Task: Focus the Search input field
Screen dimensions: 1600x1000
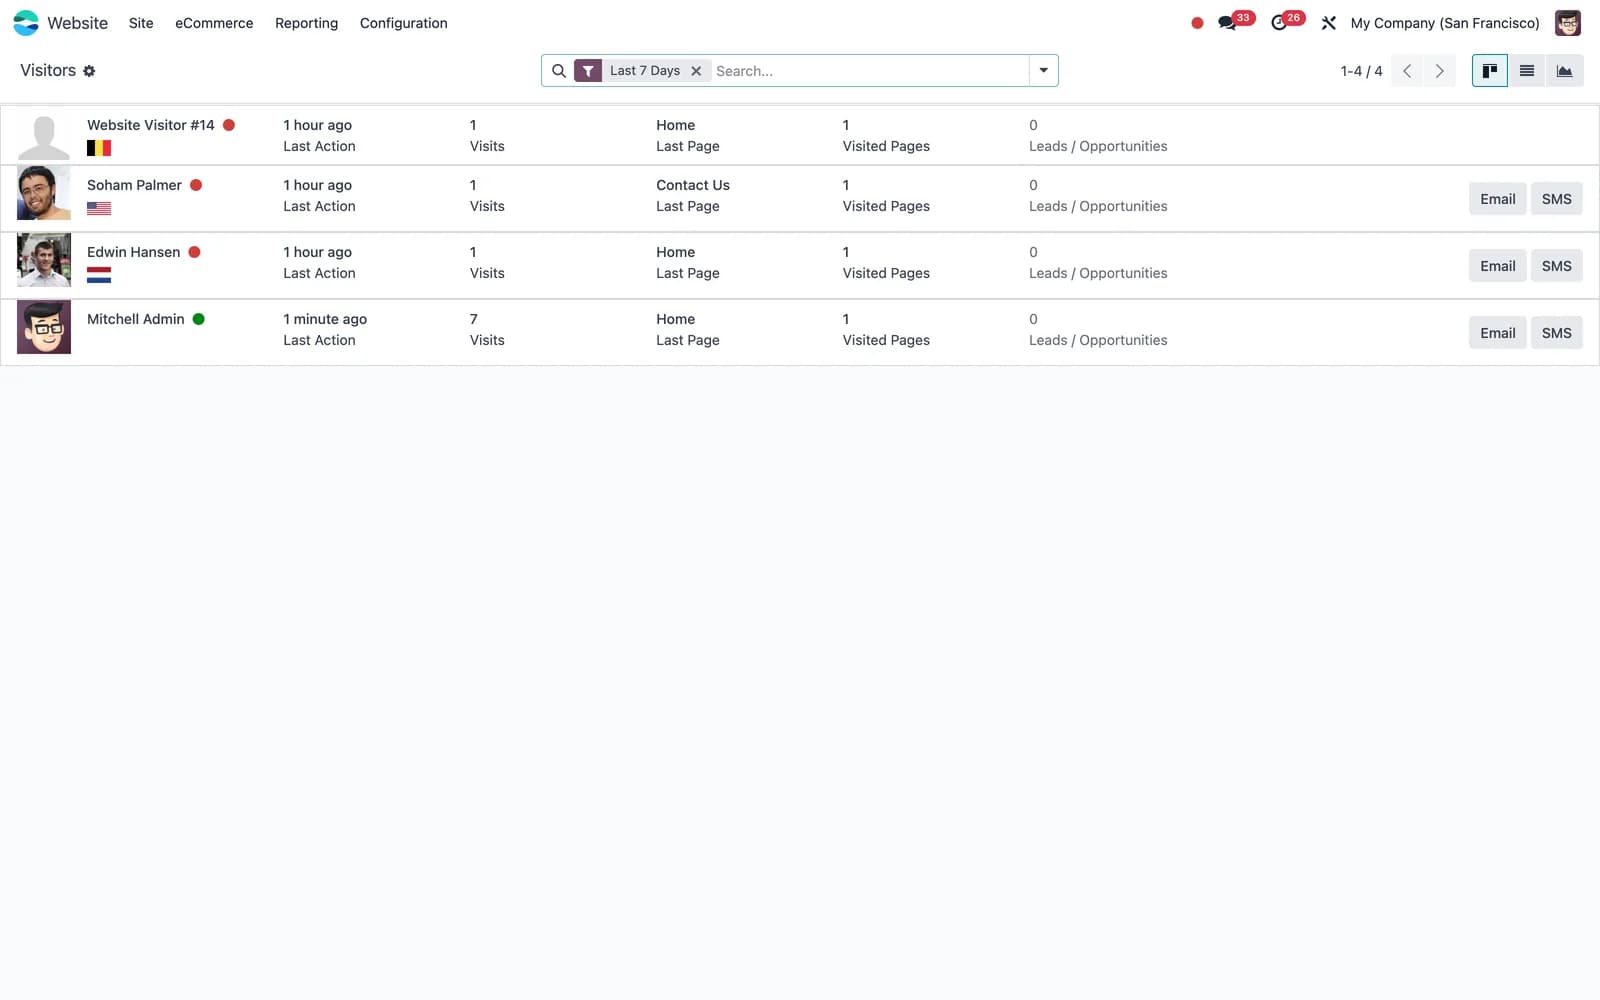Action: click(870, 71)
